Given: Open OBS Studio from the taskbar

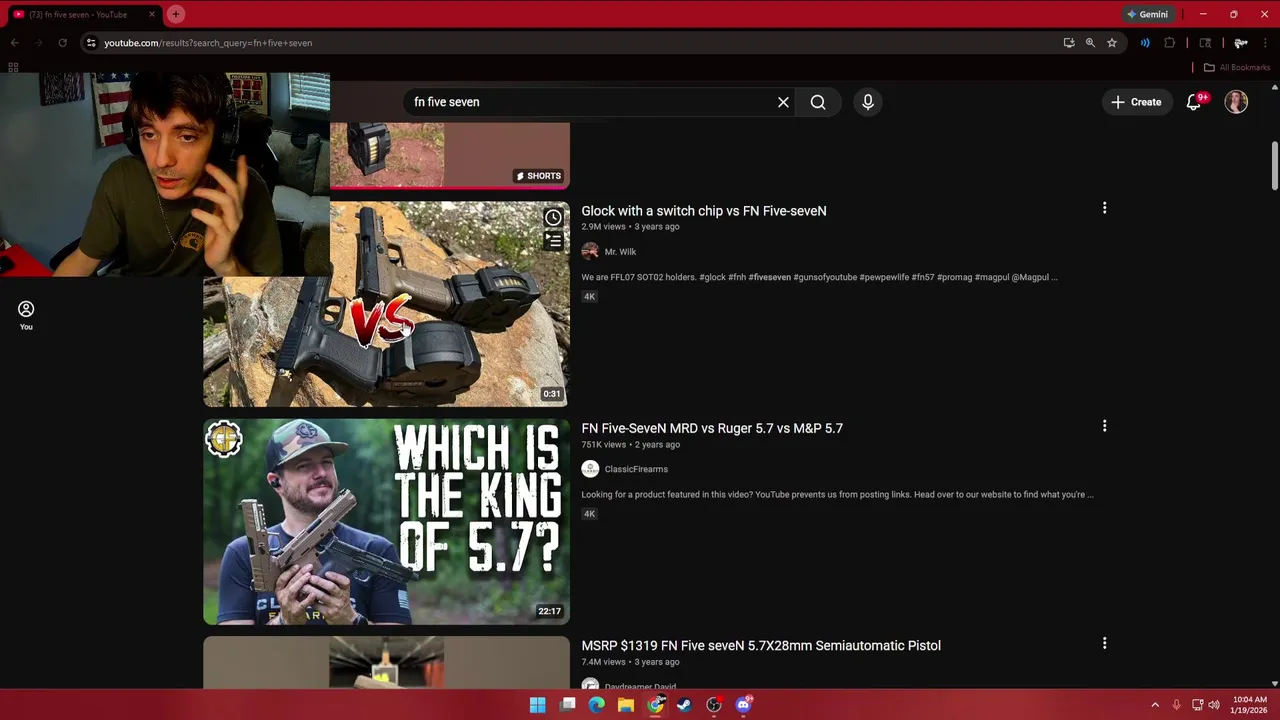Looking at the screenshot, I should click(x=714, y=705).
